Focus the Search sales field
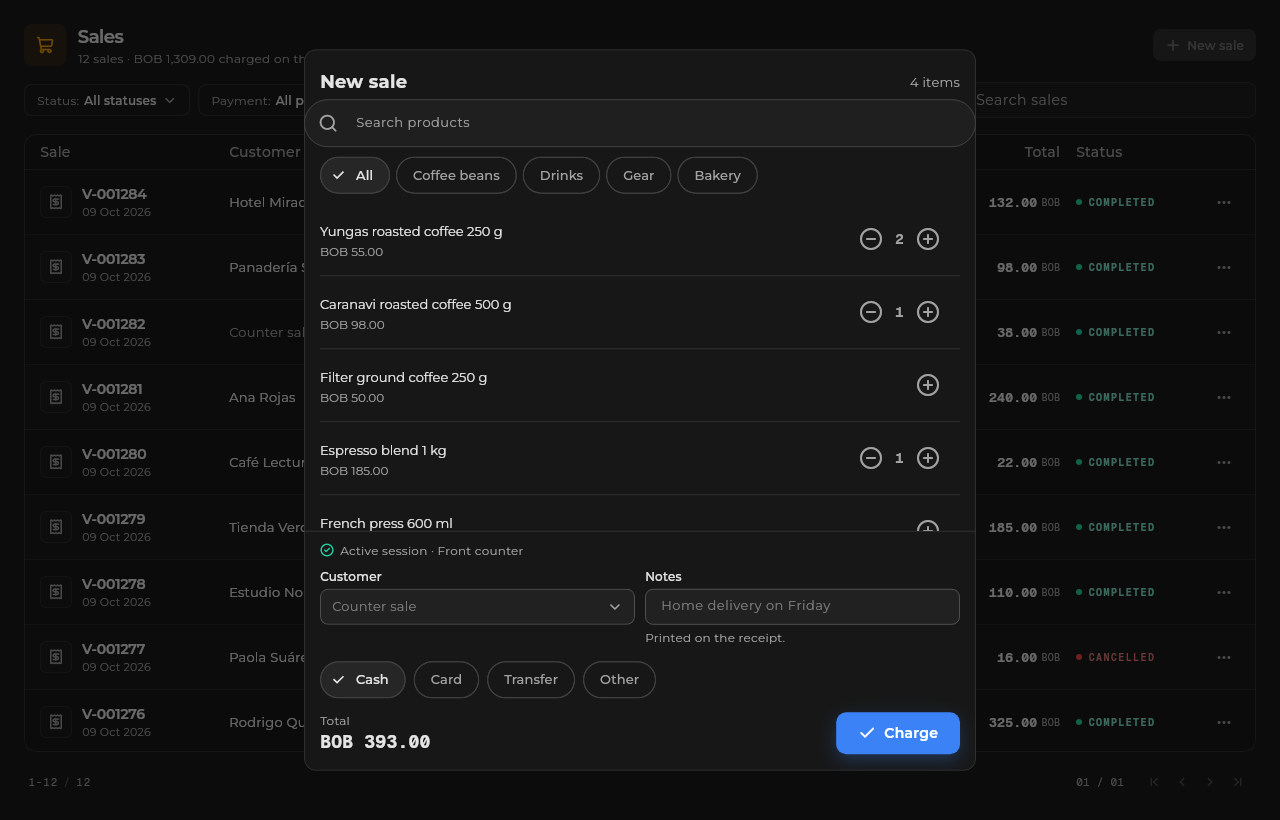Viewport: 1280px width, 820px height. pos(1113,100)
